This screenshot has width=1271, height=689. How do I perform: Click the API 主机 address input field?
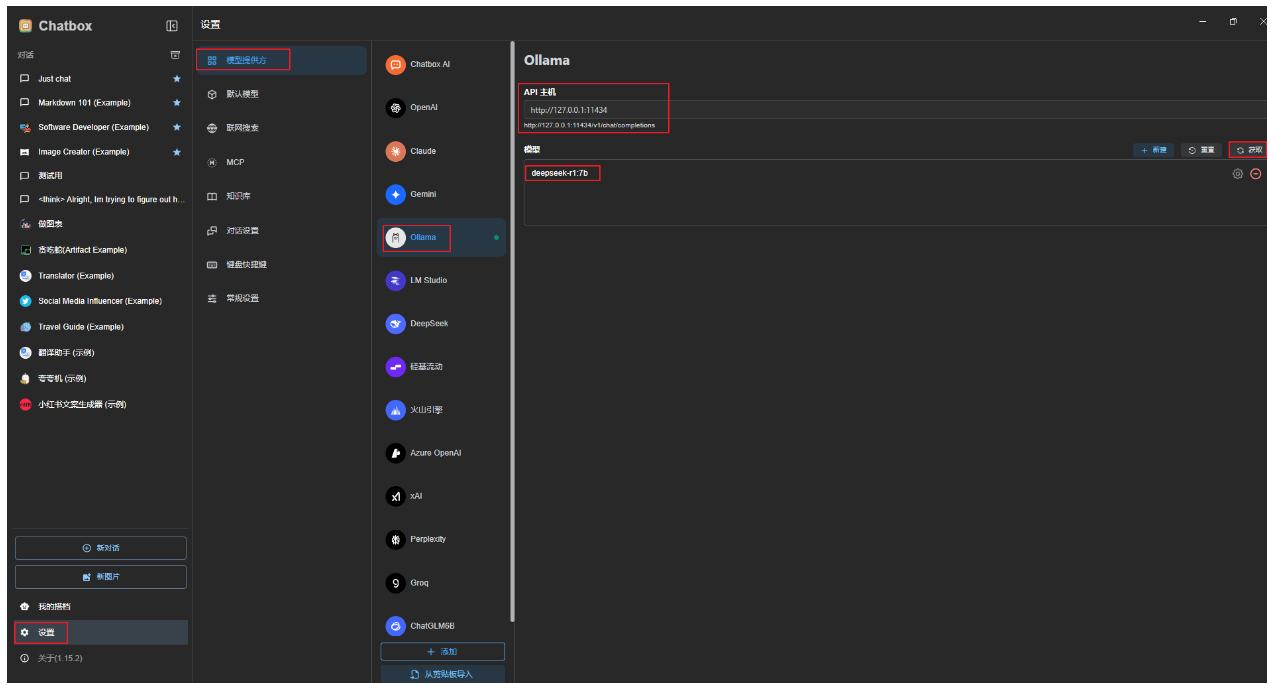(x=895, y=110)
